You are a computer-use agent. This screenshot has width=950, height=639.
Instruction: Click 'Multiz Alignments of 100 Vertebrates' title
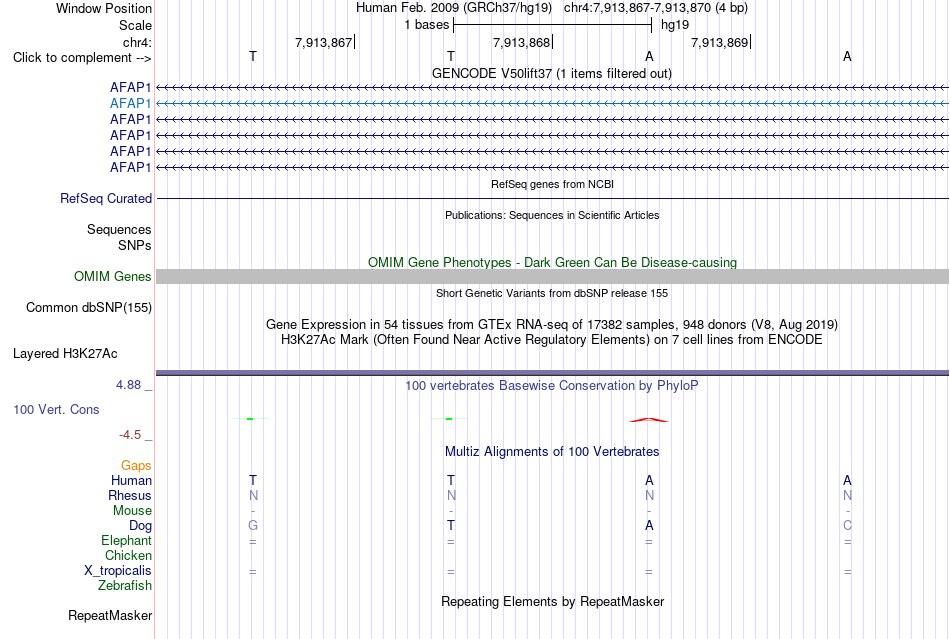coord(552,452)
